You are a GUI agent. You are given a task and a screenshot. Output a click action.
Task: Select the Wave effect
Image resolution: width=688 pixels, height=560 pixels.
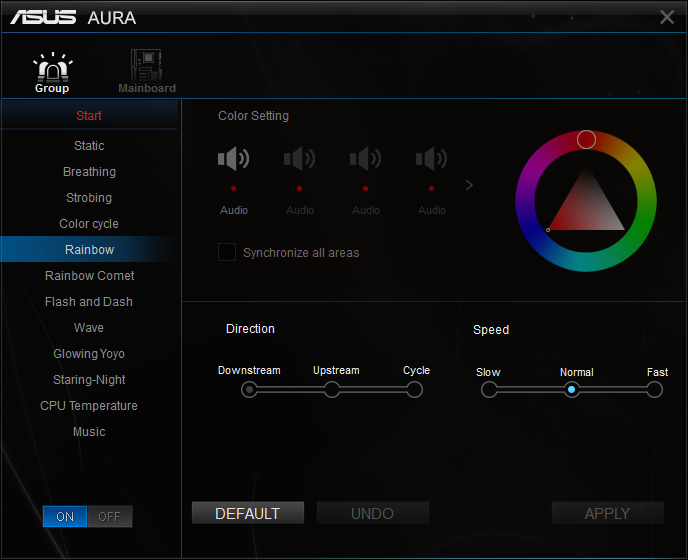tap(89, 328)
